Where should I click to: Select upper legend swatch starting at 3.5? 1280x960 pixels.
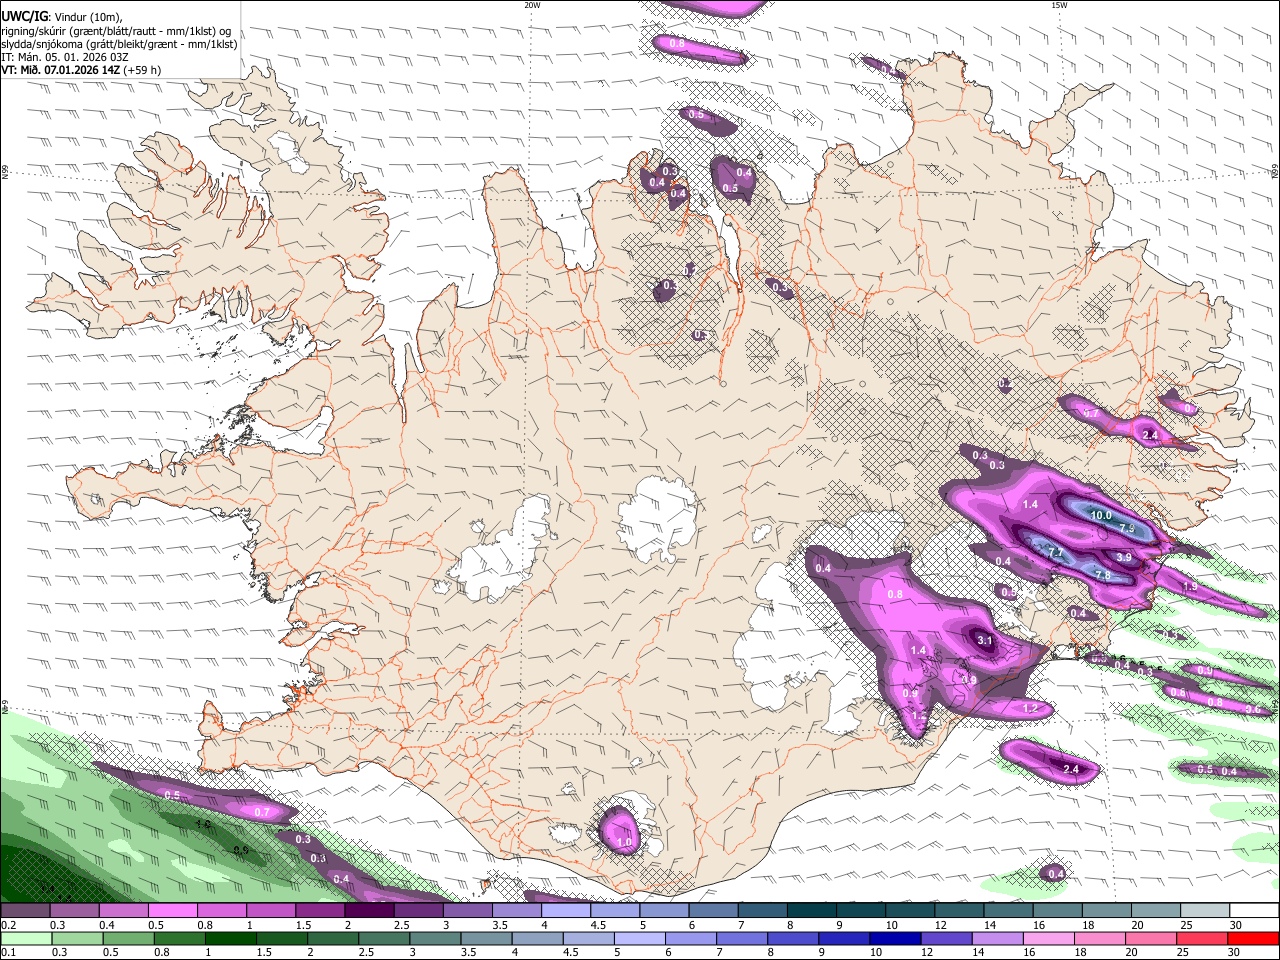pos(515,911)
